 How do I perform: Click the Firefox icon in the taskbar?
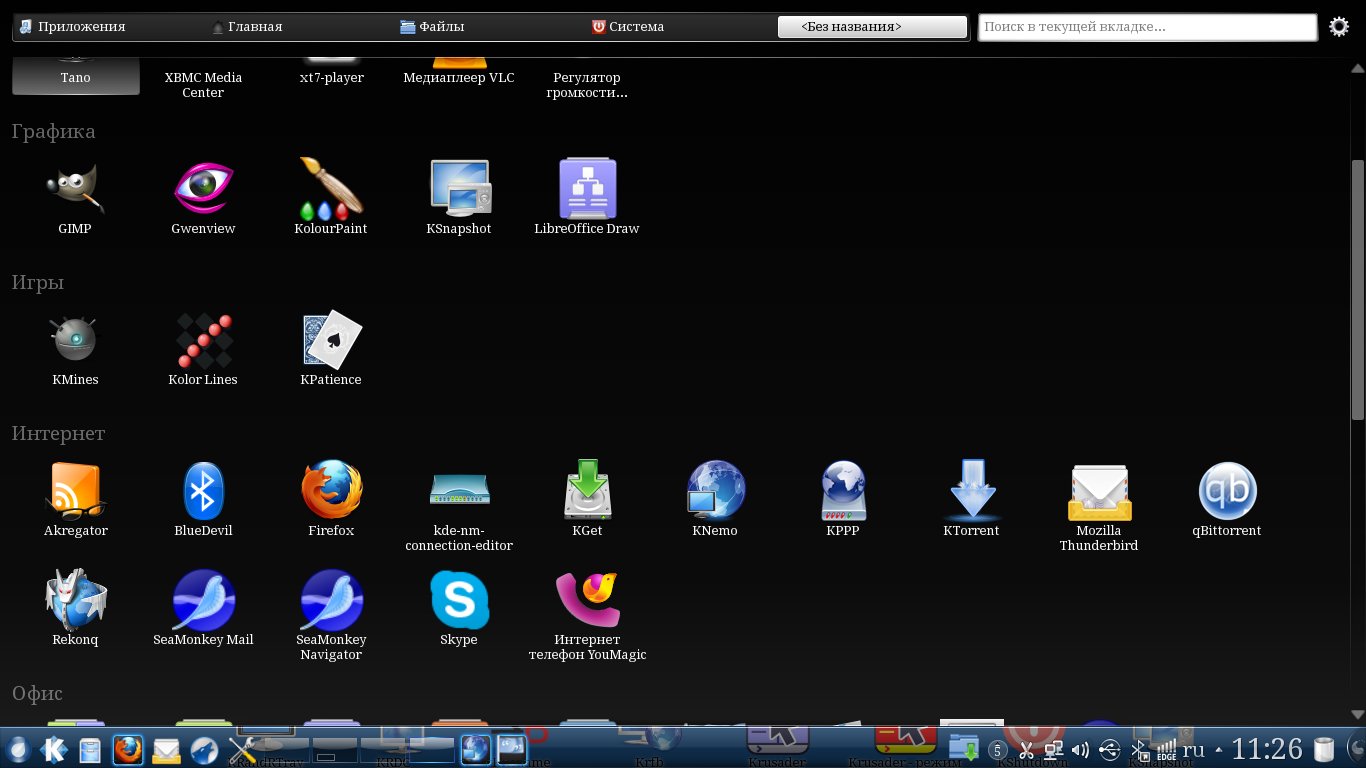click(127, 749)
